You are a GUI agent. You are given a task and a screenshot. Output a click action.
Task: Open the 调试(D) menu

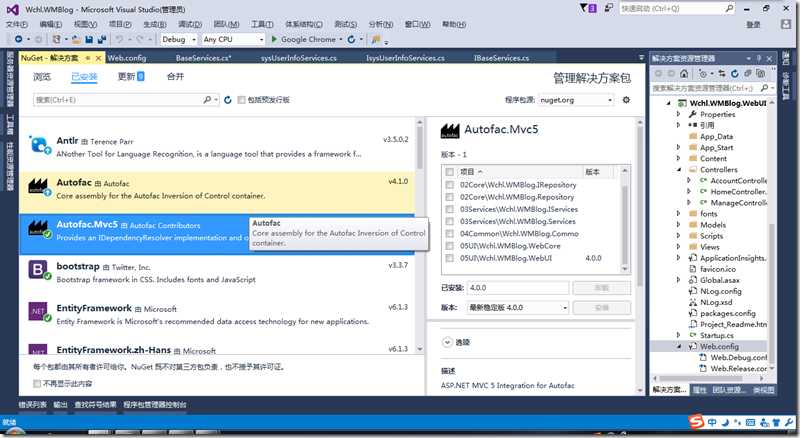pos(190,24)
